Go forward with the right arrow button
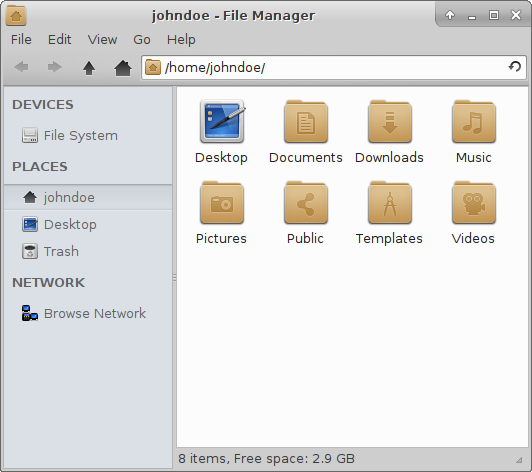532x472 pixels. click(x=54, y=68)
